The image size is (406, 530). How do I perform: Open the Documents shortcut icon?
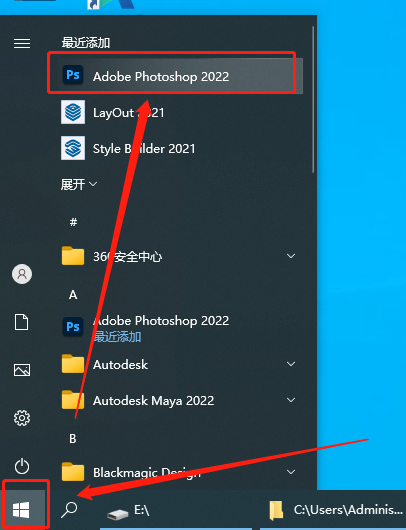(x=22, y=322)
